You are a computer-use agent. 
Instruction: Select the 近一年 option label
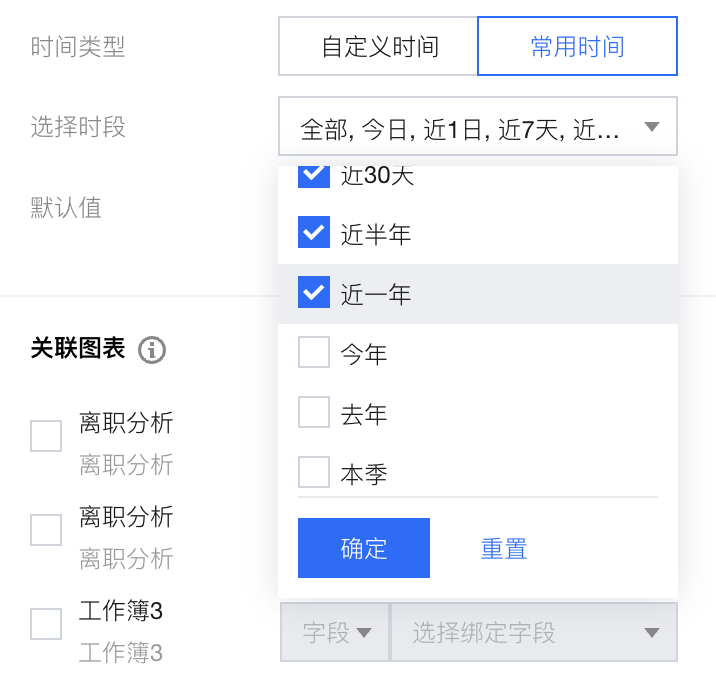pos(376,295)
